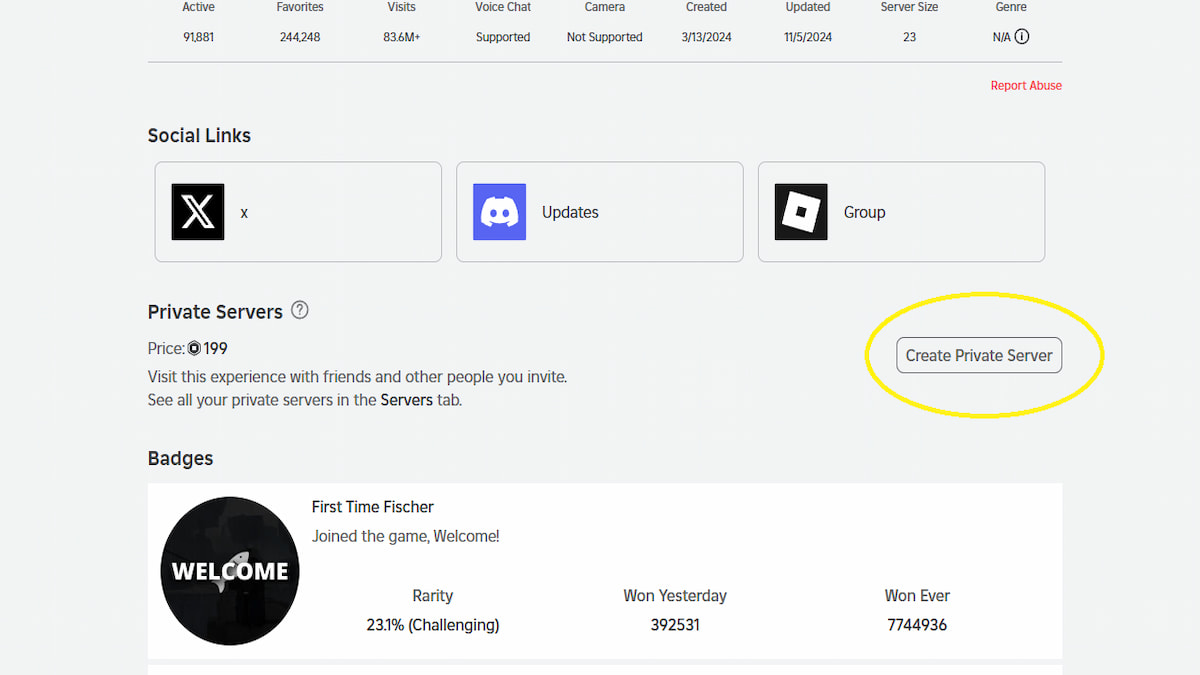Click the bold Servers word in description
This screenshot has height=675, width=1200.
(x=407, y=400)
